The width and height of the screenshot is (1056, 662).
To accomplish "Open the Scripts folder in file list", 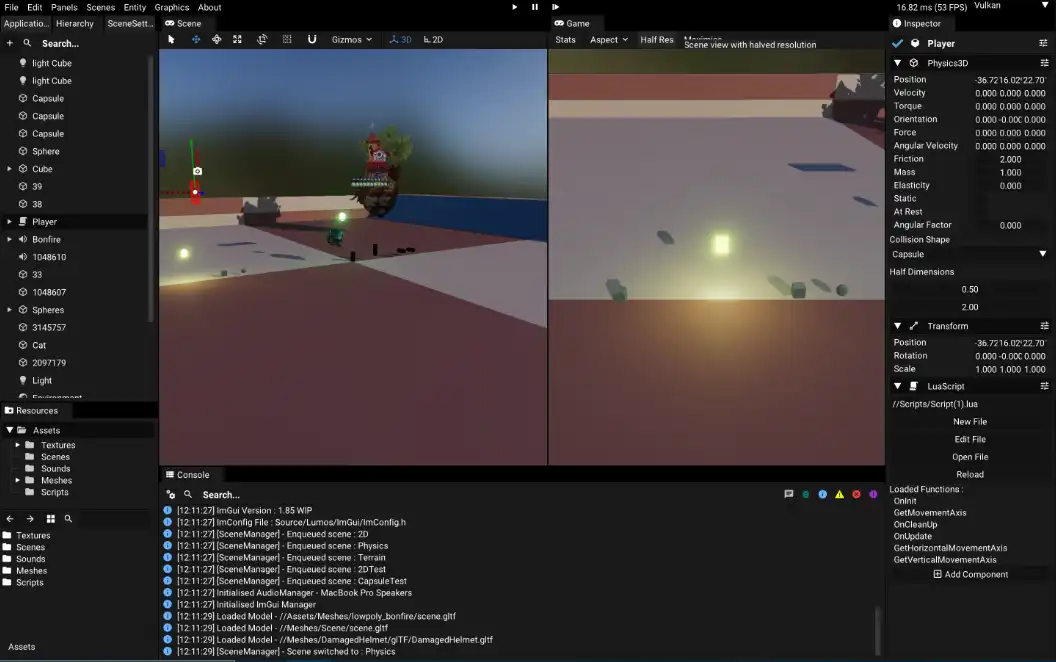I will pos(30,583).
